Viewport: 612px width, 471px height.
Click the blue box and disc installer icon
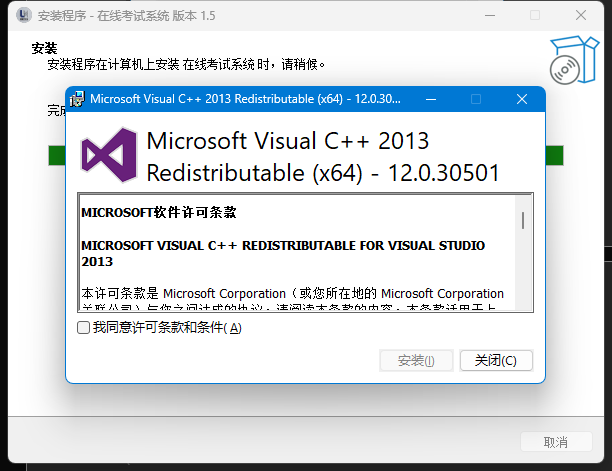click(x=574, y=60)
